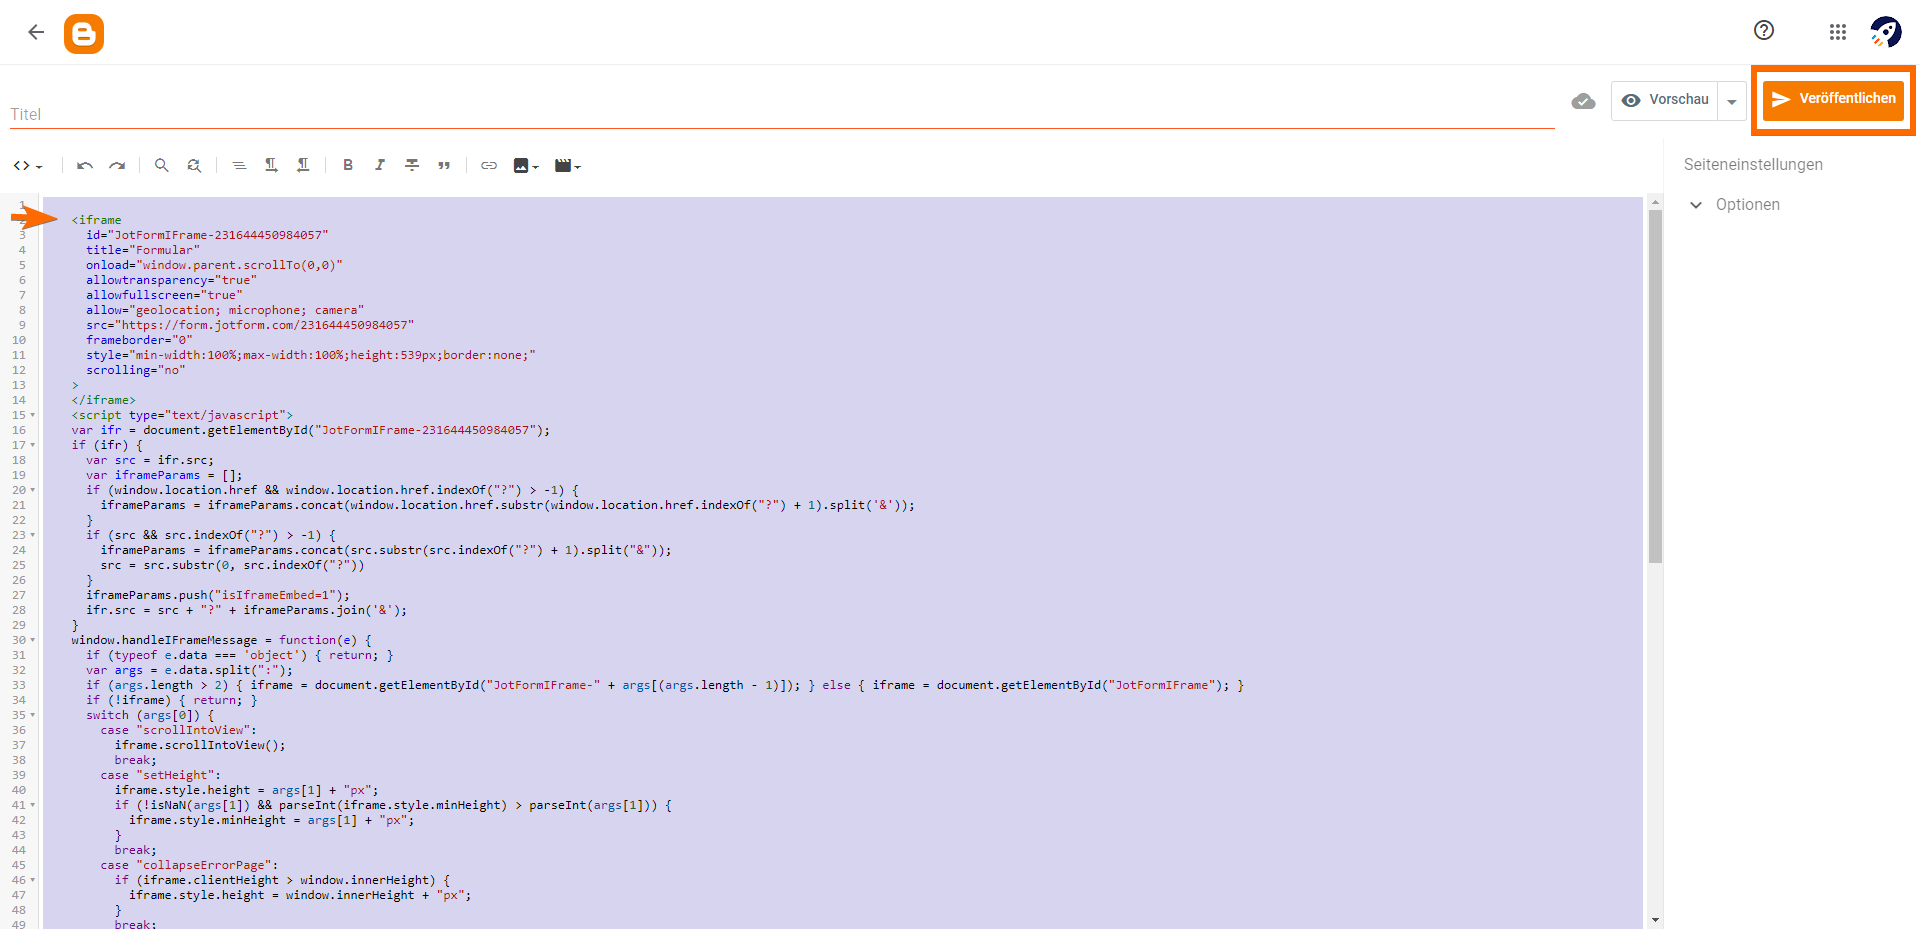The image size is (1920, 929).
Task: Open the search magnifier tool
Action: click(161, 166)
